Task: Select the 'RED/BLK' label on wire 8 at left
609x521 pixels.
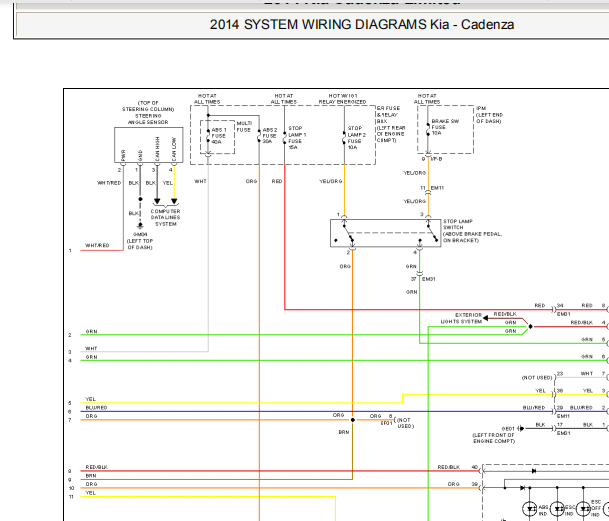Action: (x=97, y=467)
